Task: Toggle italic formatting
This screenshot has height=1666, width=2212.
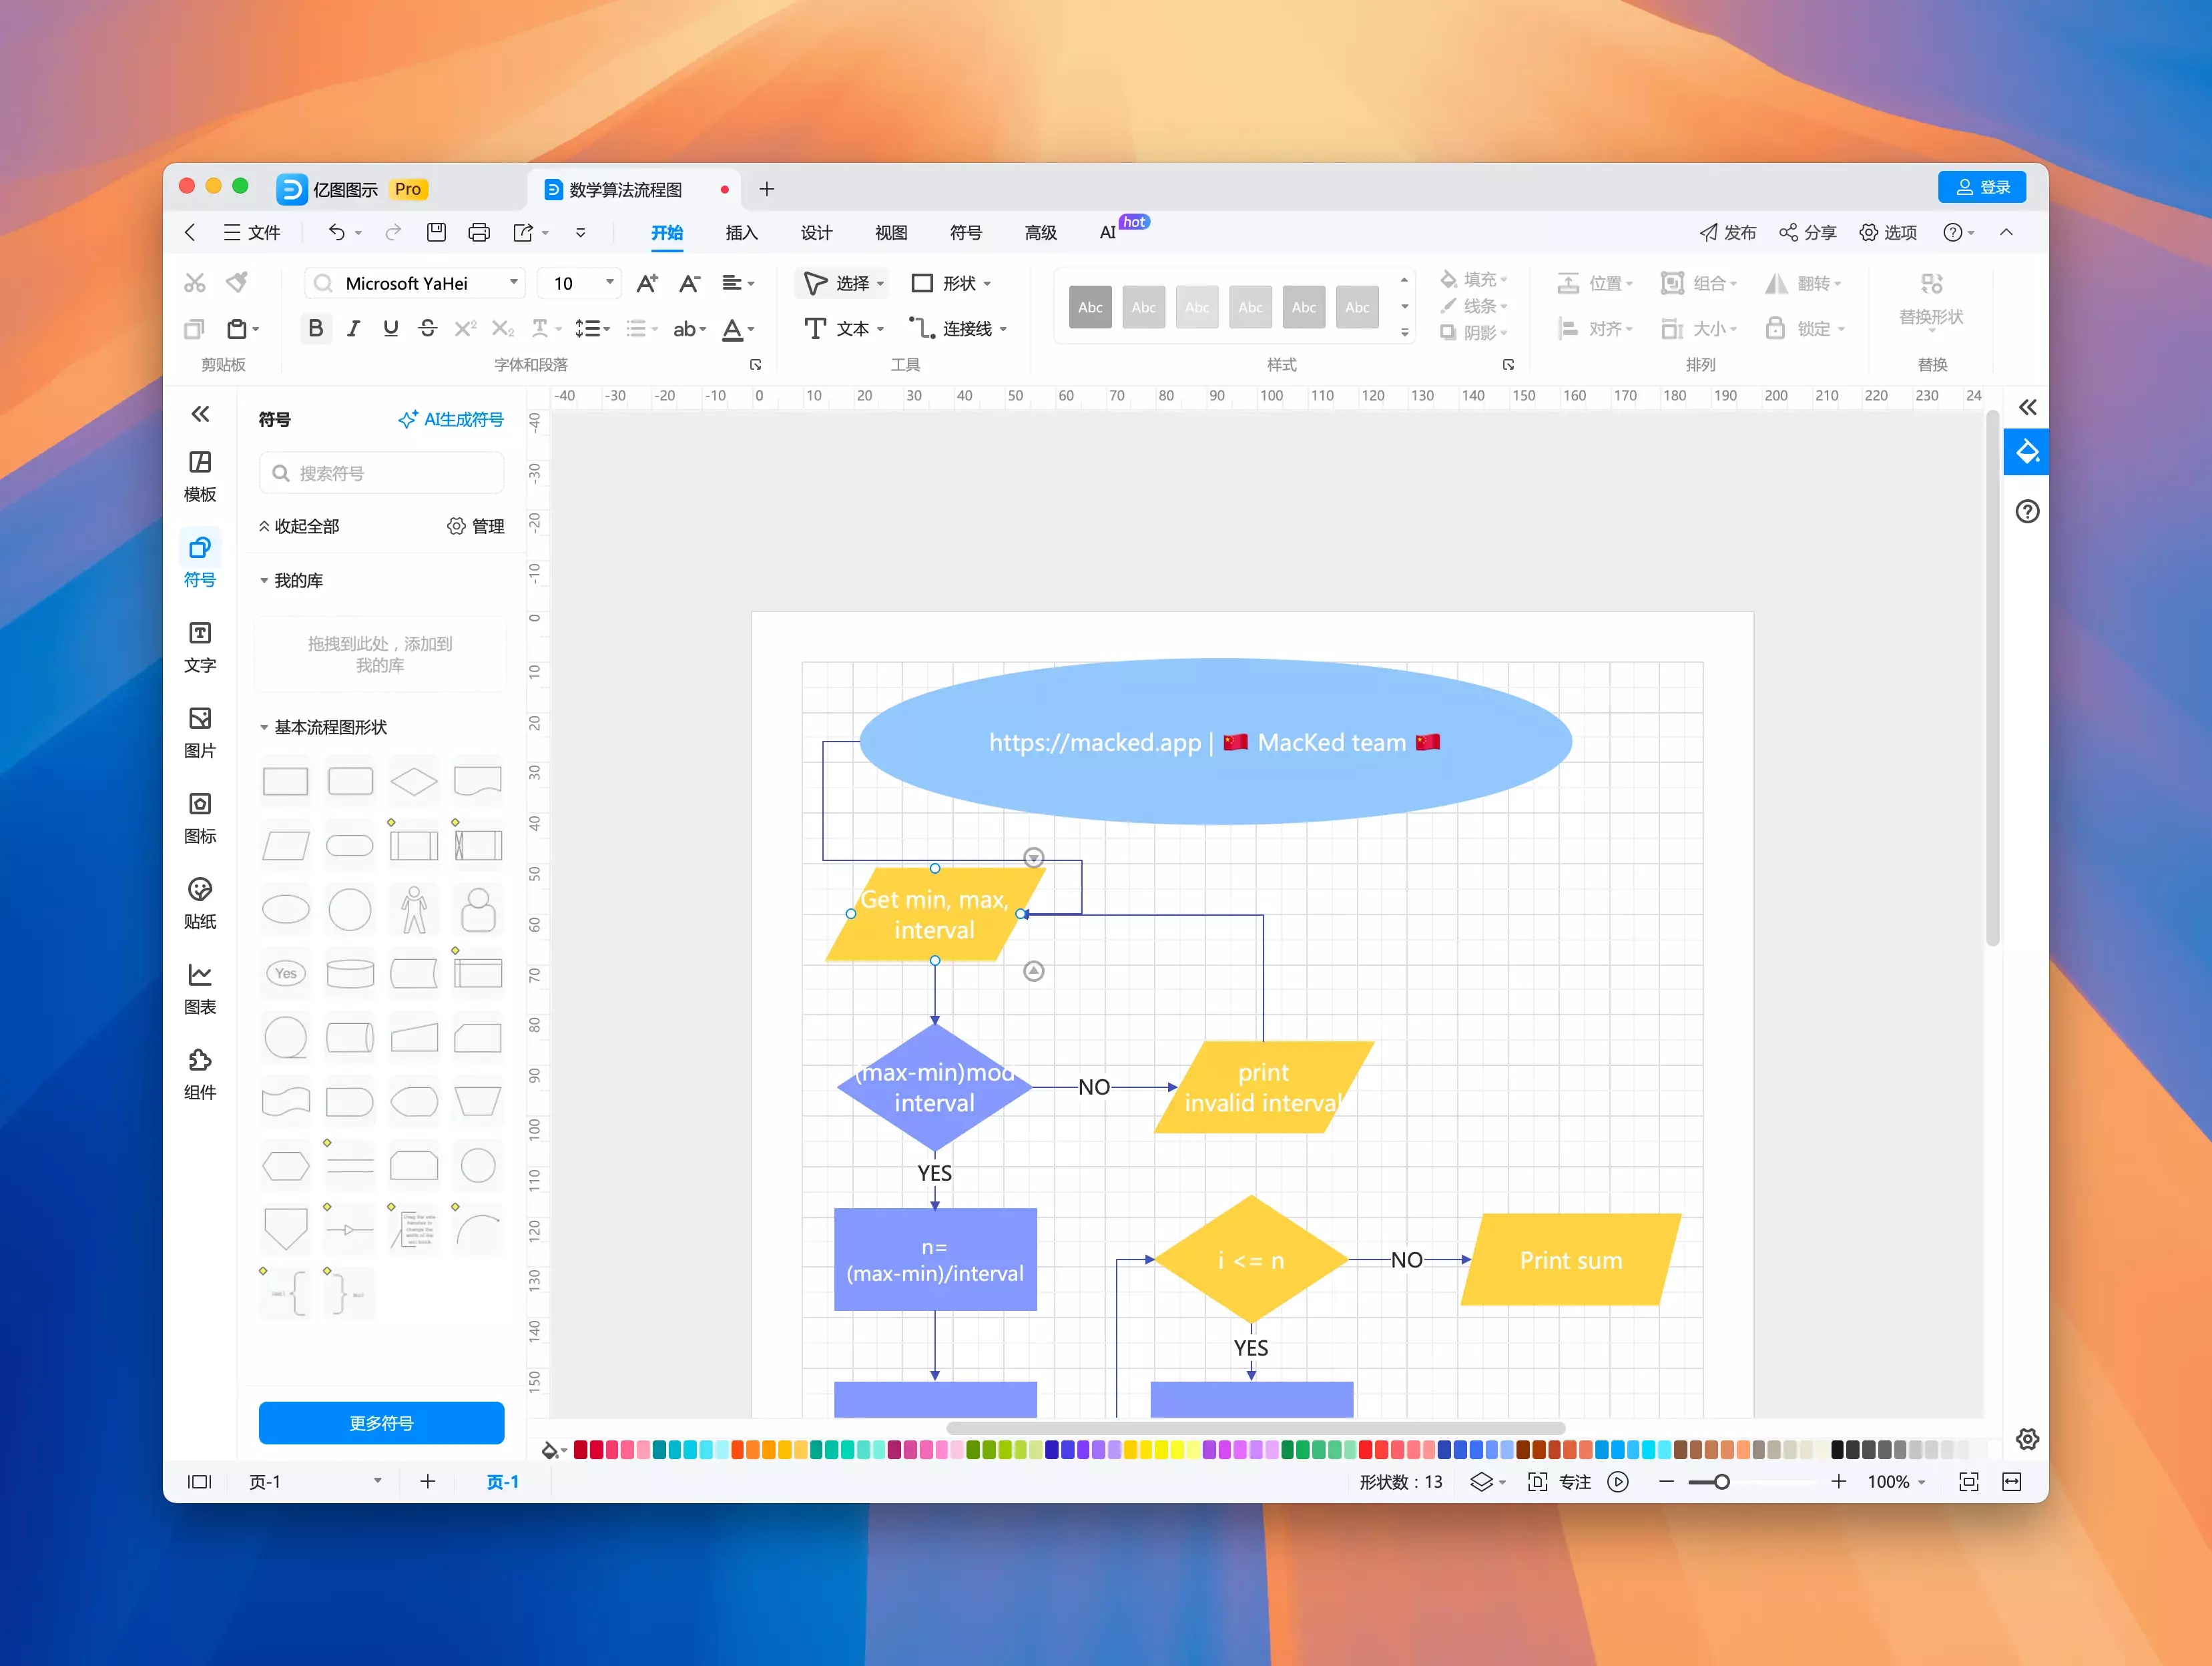Action: (353, 328)
